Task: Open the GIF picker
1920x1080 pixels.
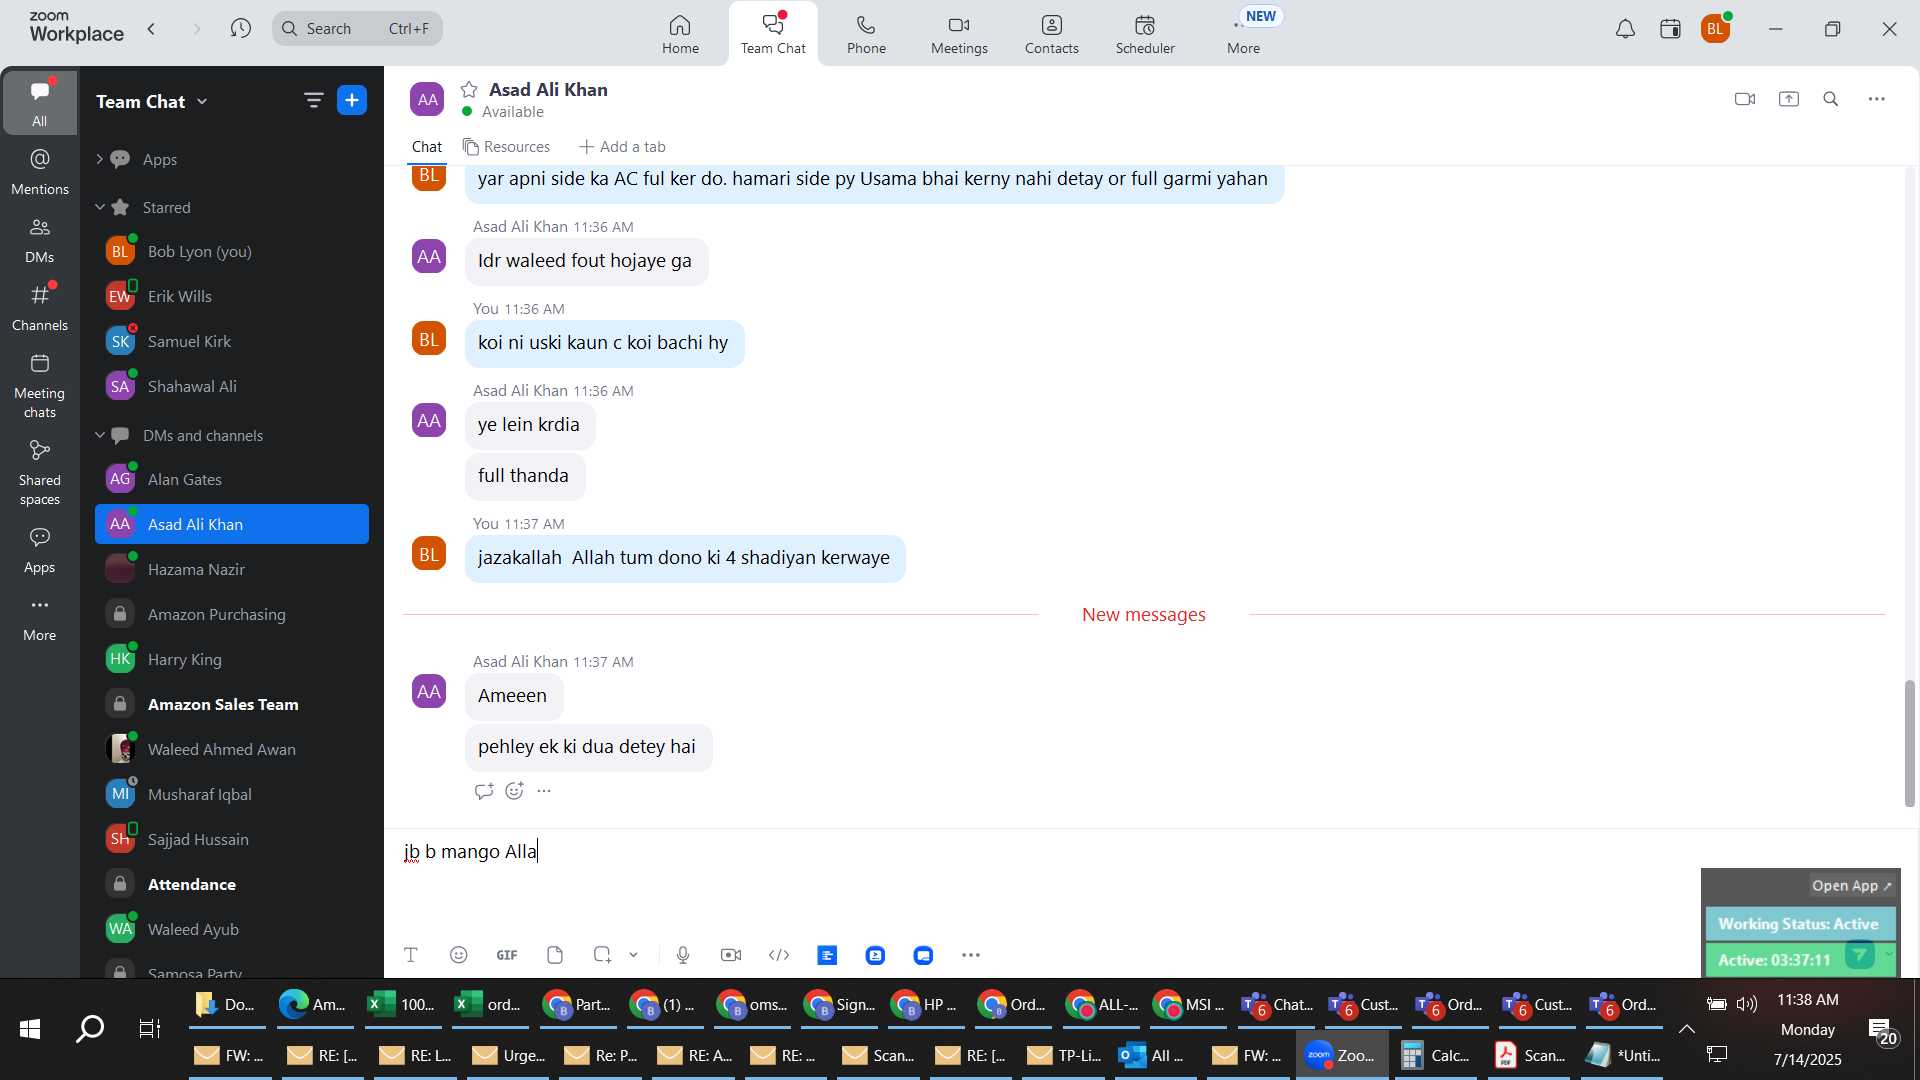Action: (x=507, y=956)
